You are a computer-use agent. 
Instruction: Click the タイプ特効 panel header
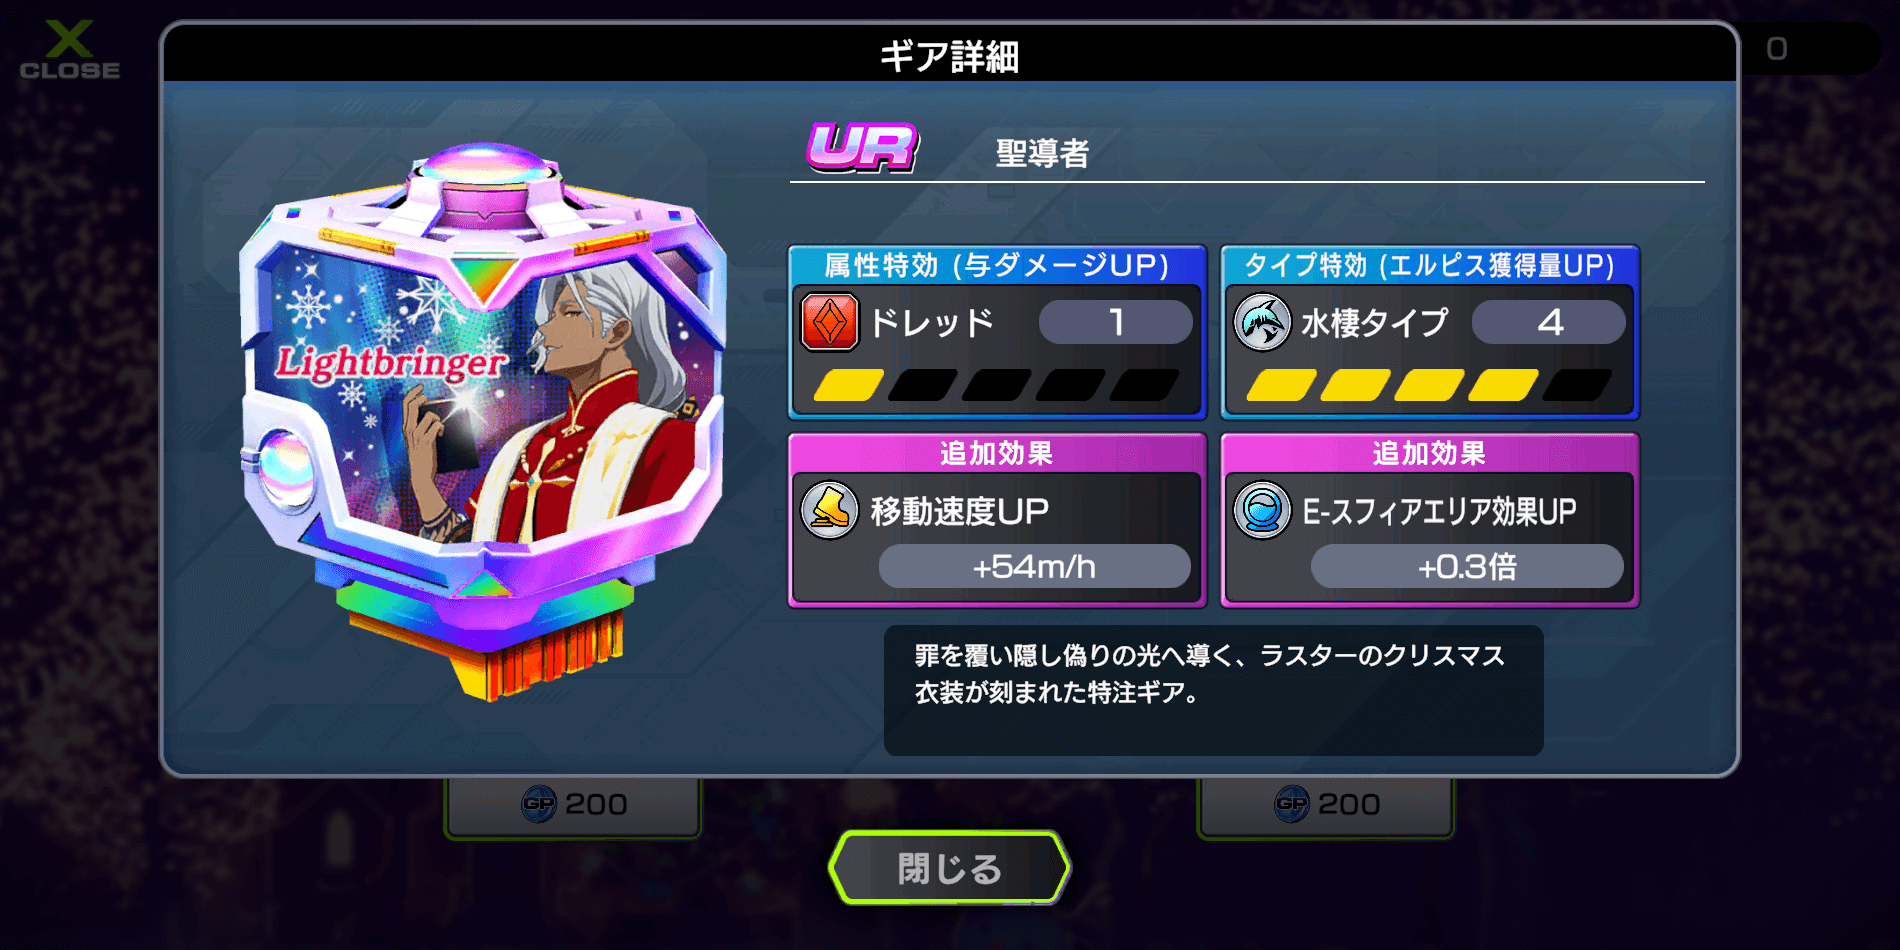1430,265
